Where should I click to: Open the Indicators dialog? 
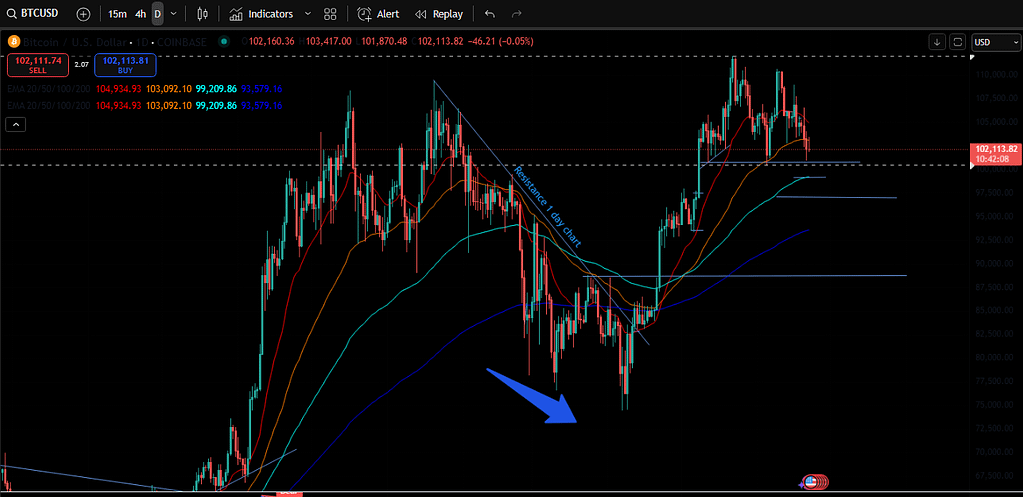pyautogui.click(x=261, y=14)
